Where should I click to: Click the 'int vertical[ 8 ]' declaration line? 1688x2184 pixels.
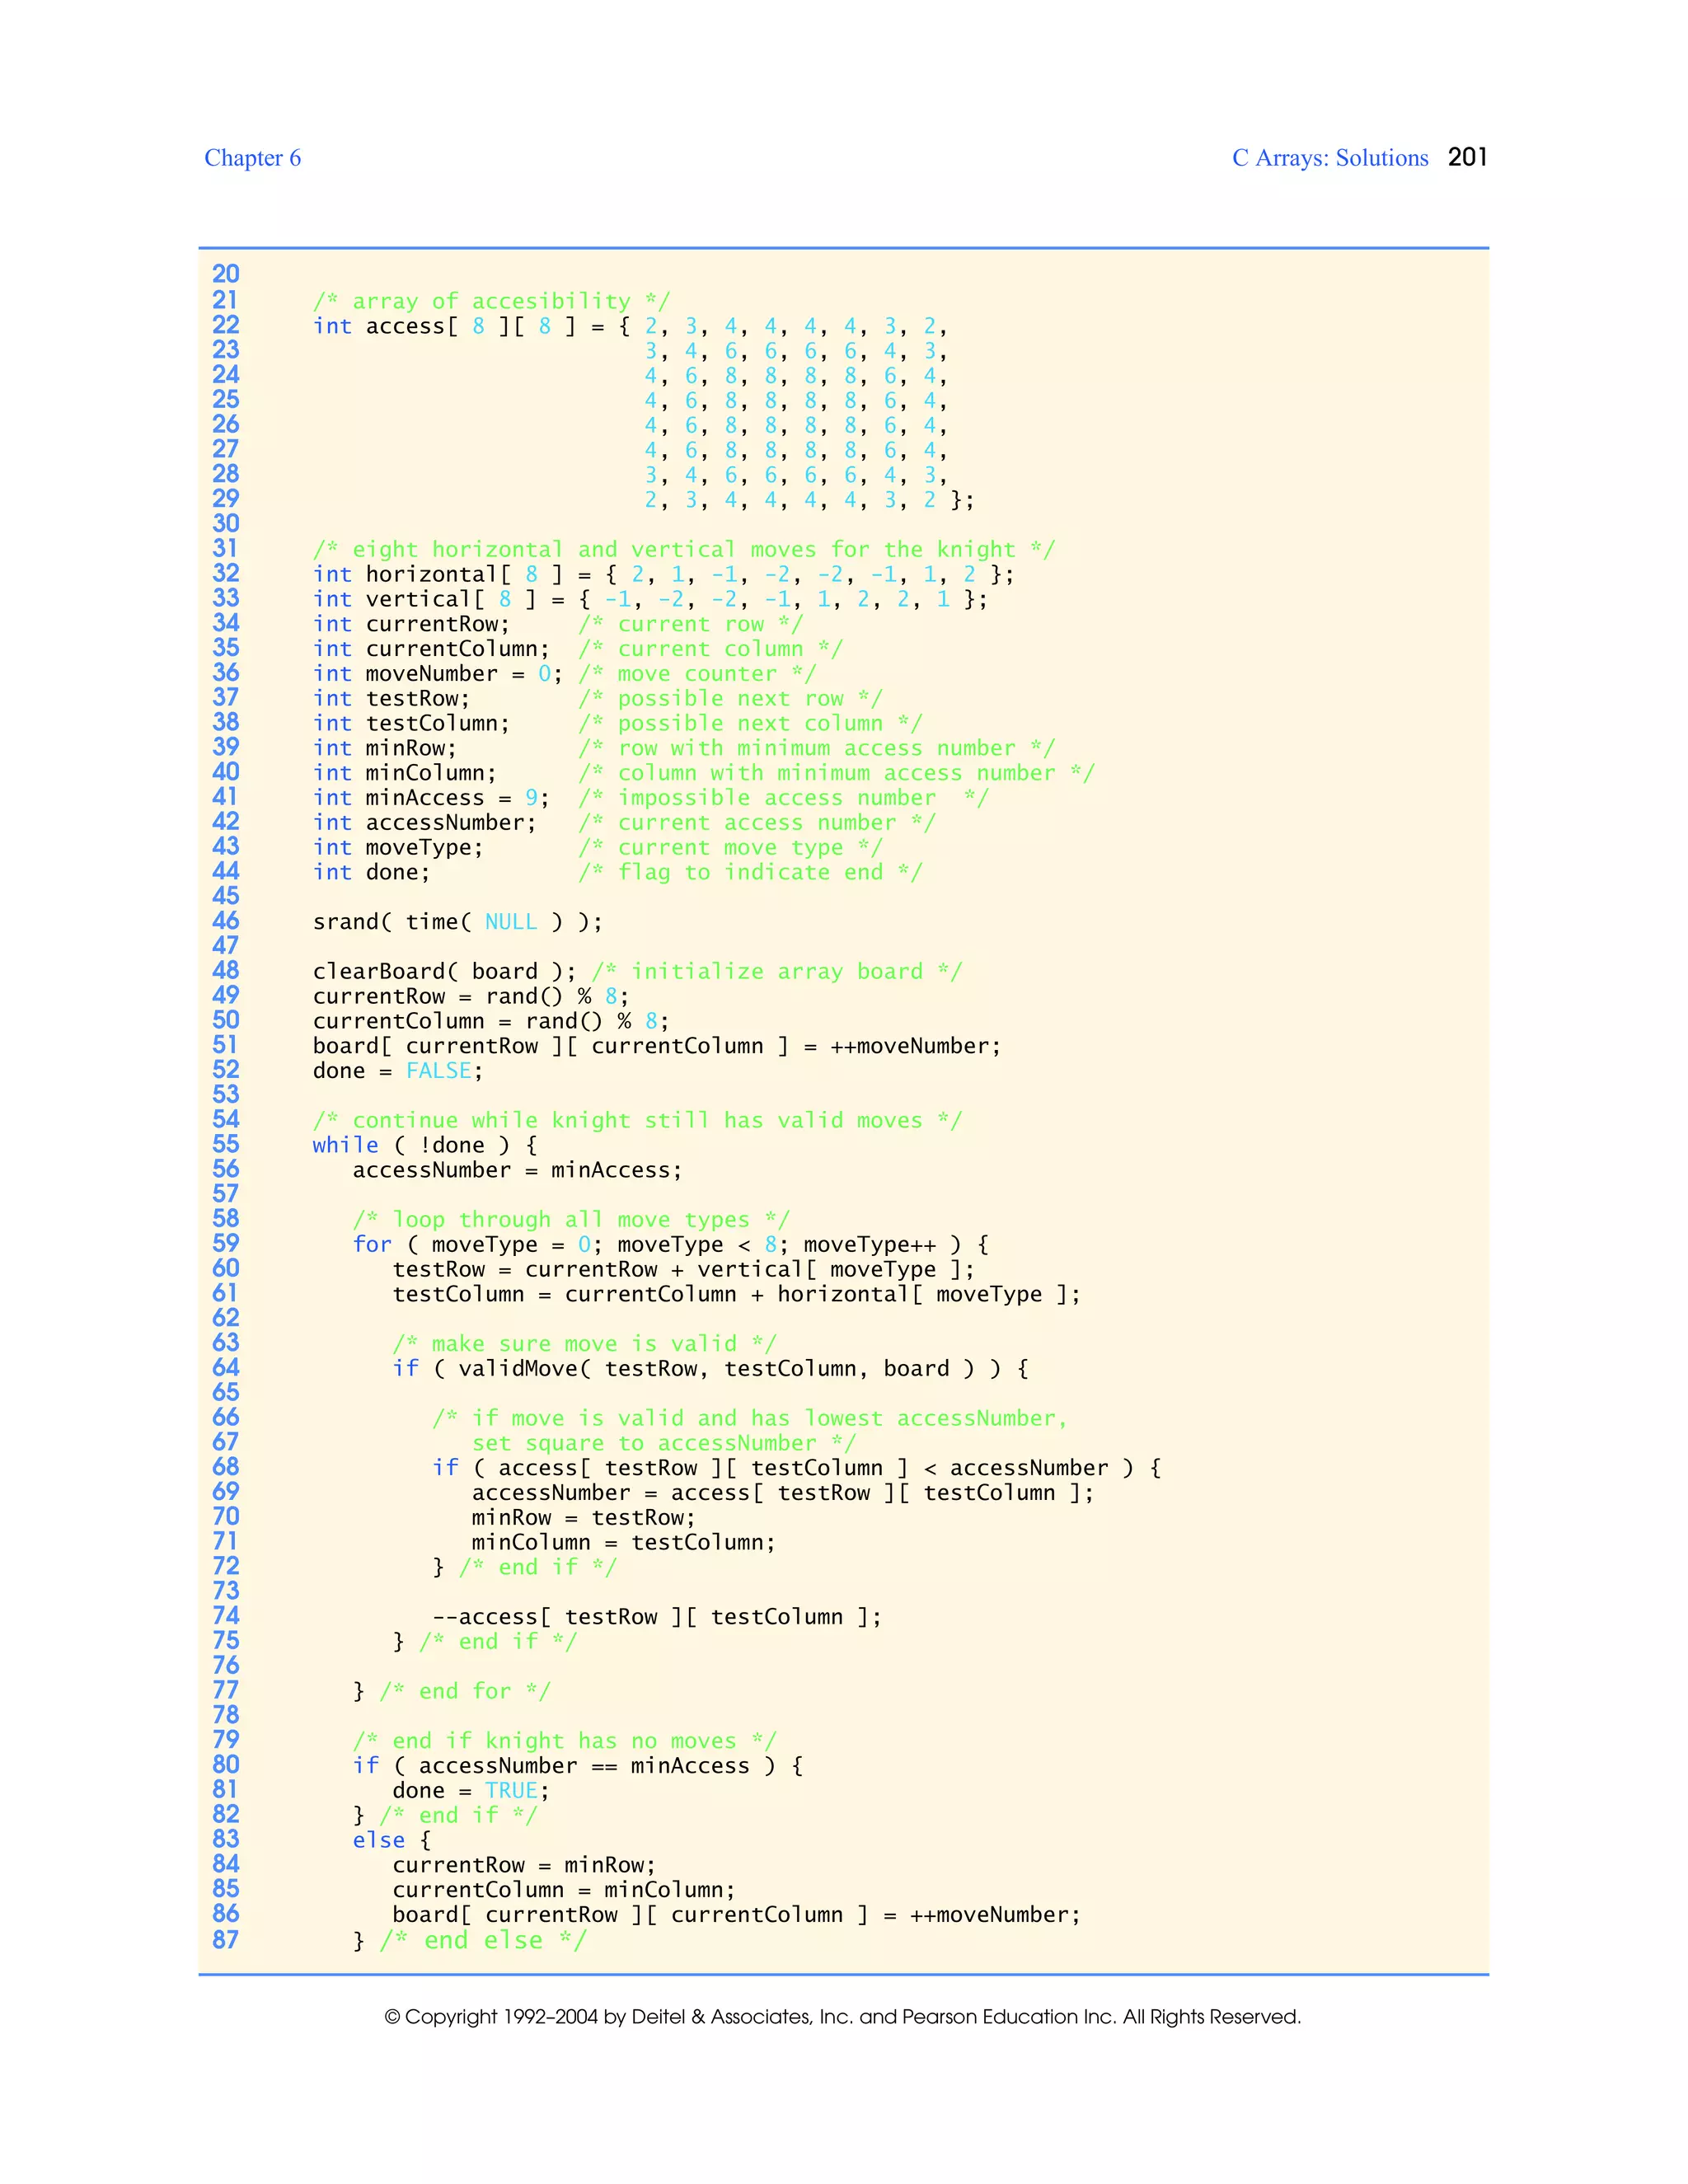pos(649,599)
